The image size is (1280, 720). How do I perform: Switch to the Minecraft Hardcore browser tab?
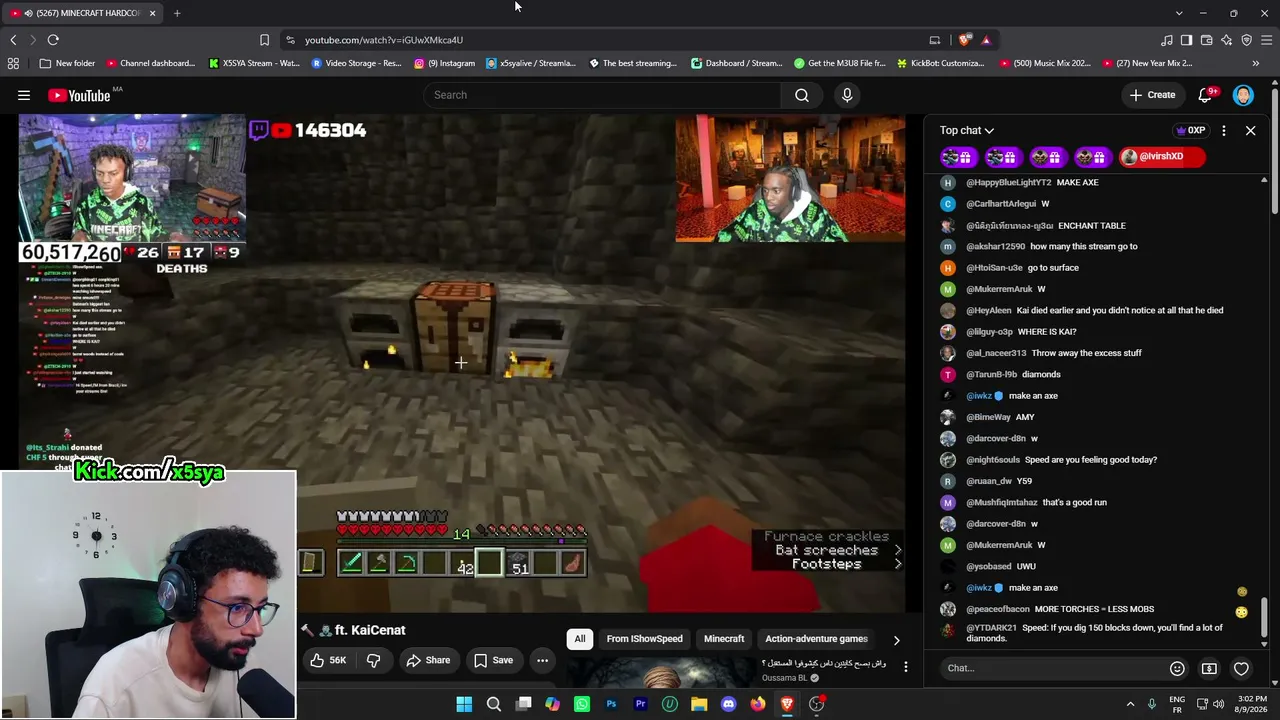tap(82, 13)
